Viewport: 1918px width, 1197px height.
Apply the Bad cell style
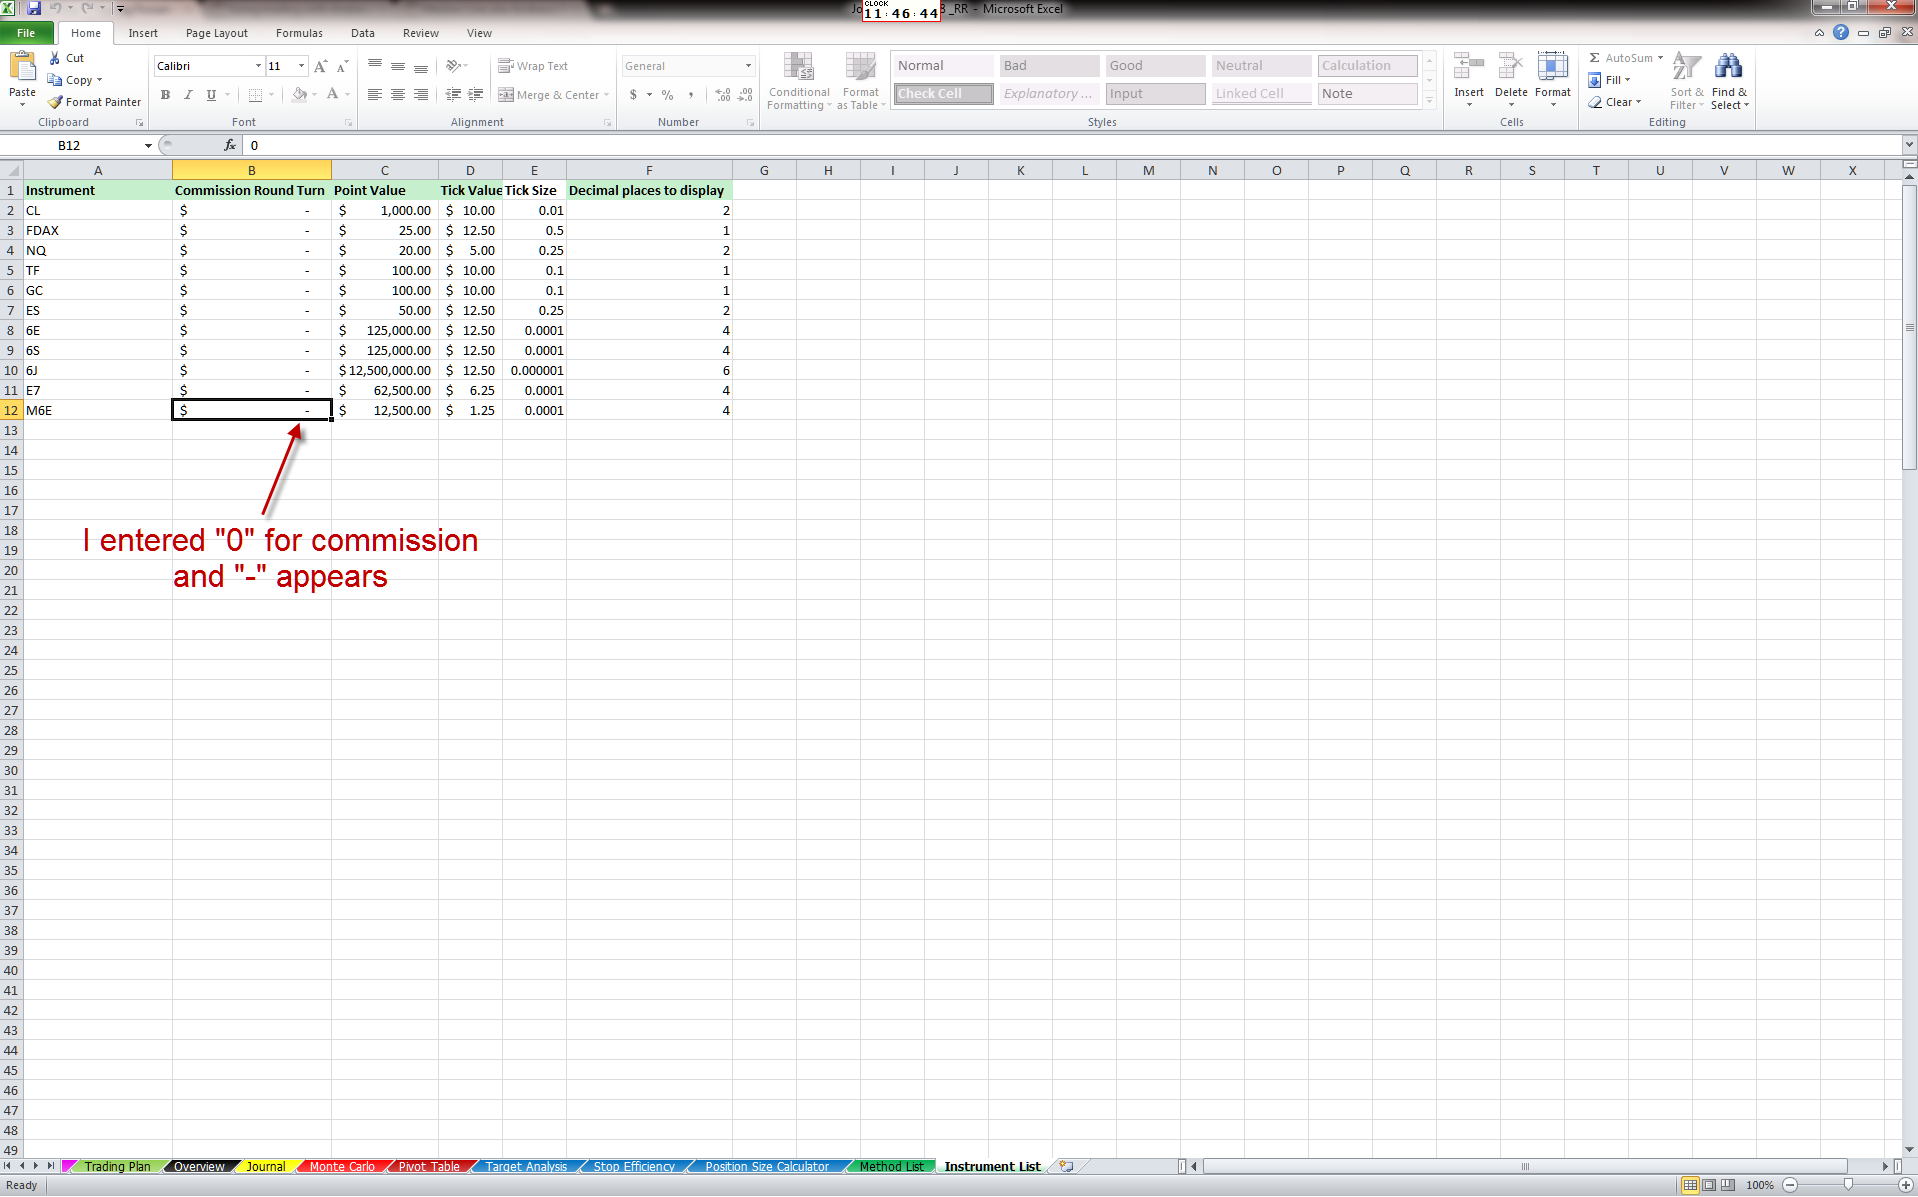(1049, 66)
